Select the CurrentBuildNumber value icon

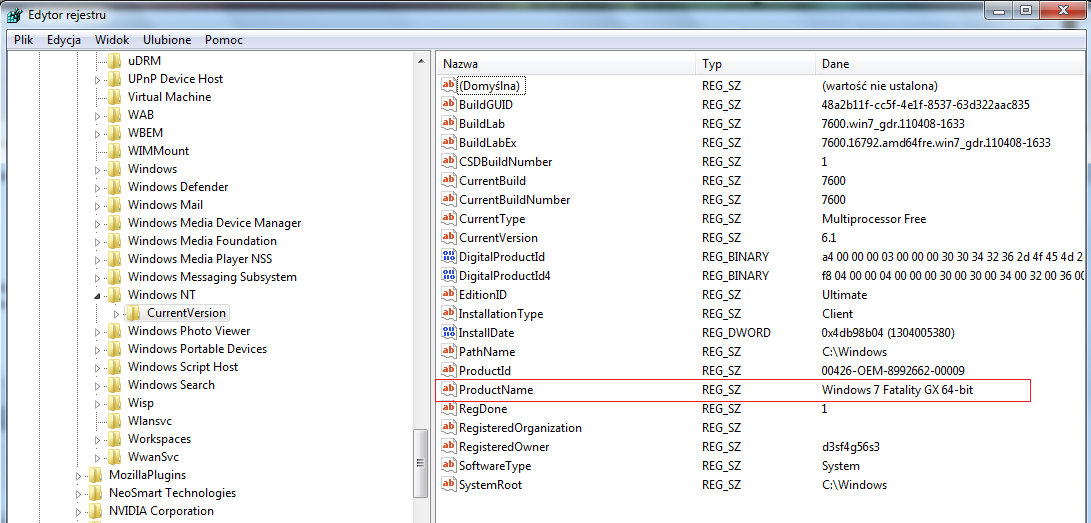(x=449, y=200)
